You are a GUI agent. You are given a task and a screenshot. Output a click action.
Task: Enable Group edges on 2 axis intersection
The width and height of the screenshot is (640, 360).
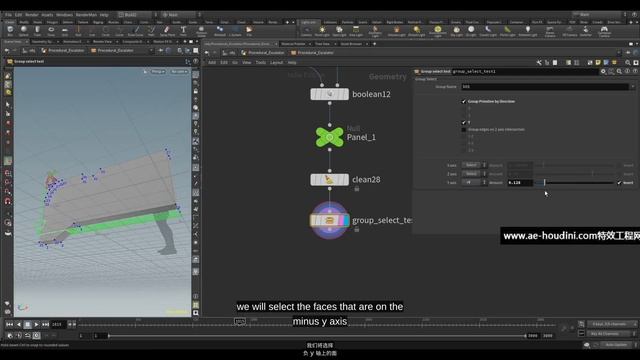coord(464,130)
